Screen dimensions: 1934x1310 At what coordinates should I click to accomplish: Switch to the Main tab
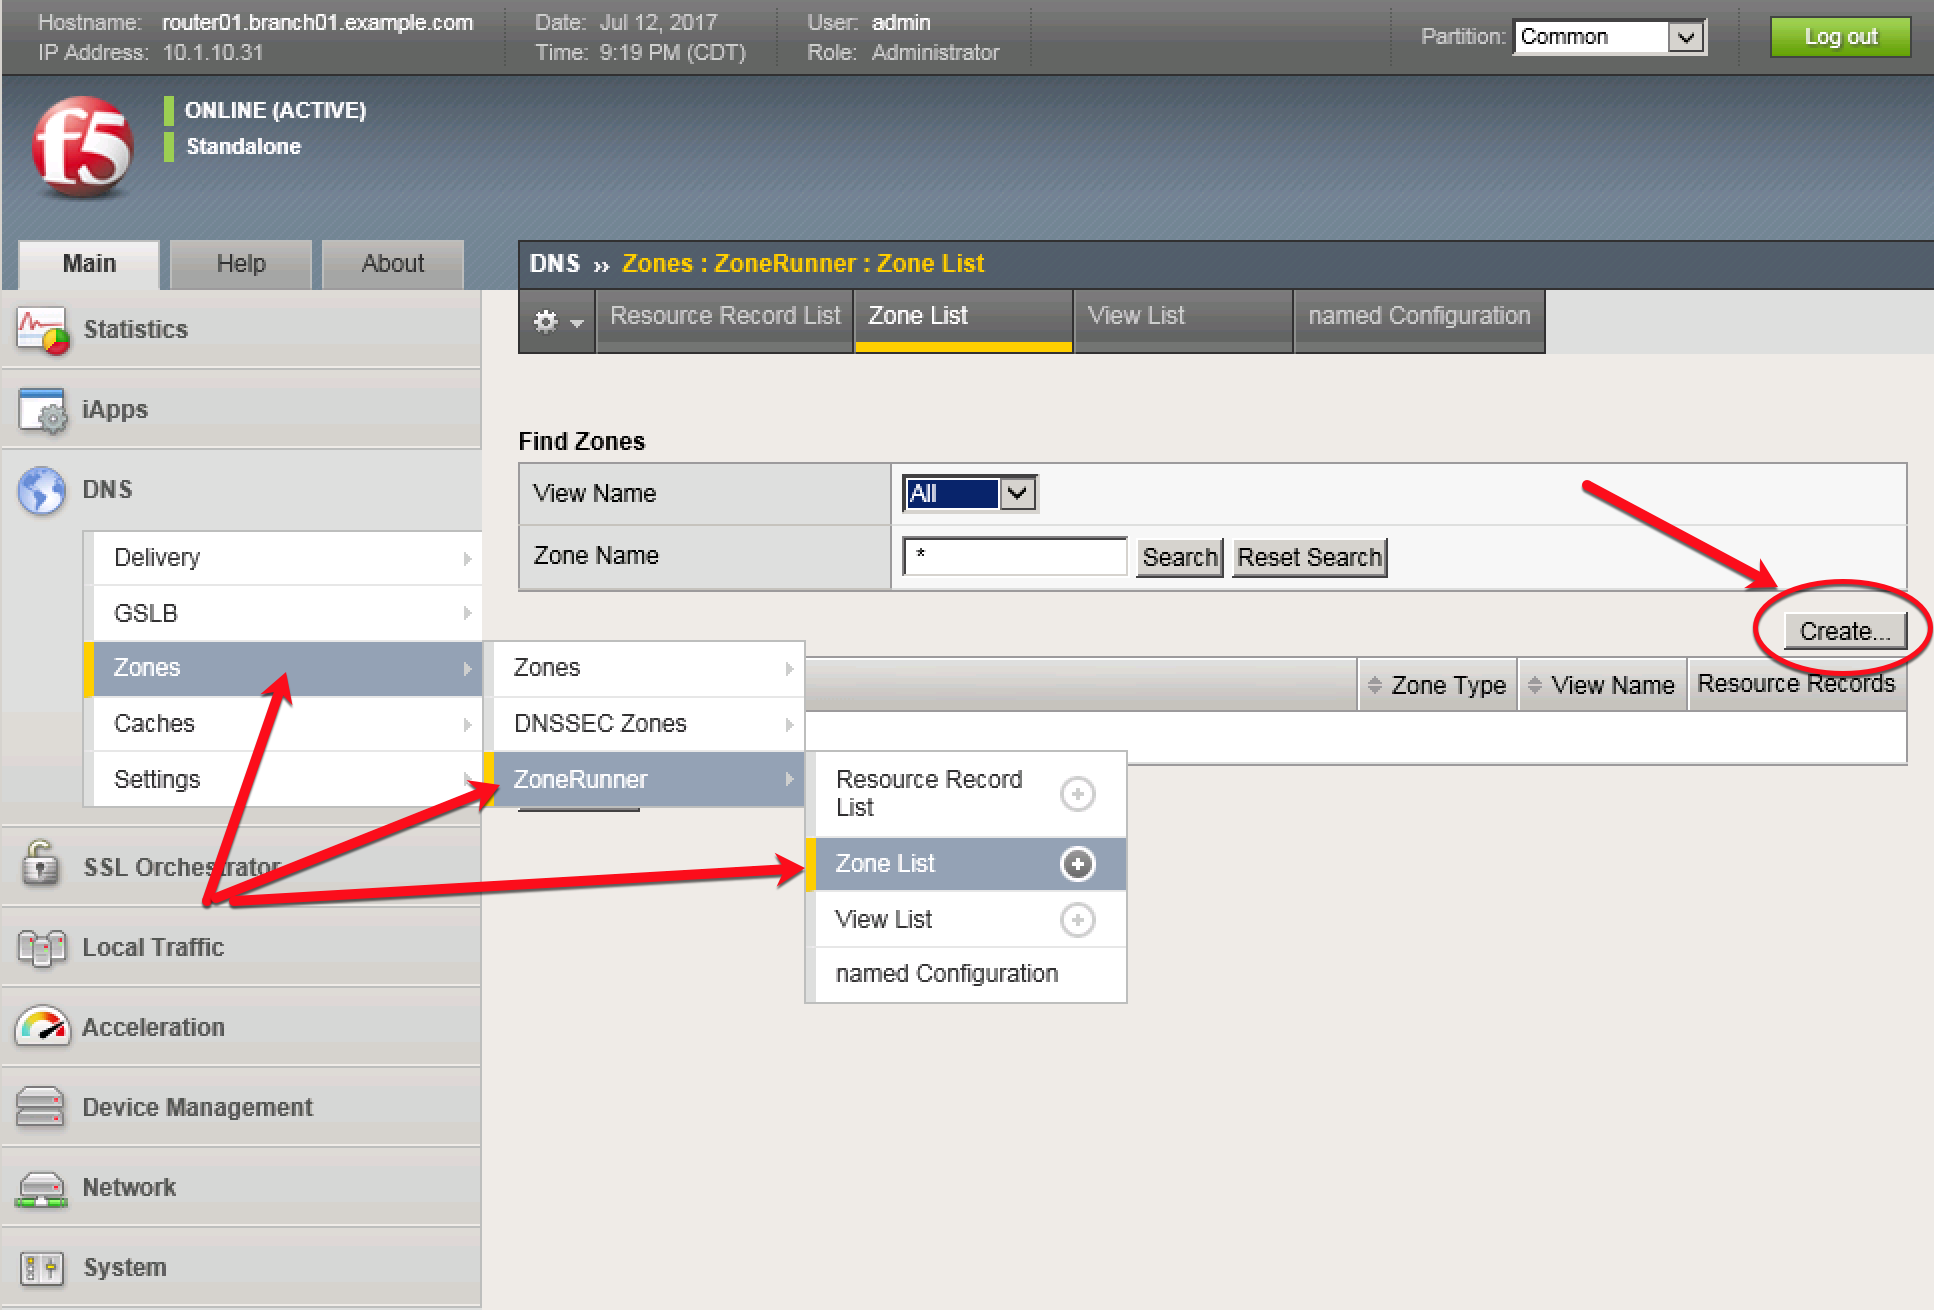89,264
